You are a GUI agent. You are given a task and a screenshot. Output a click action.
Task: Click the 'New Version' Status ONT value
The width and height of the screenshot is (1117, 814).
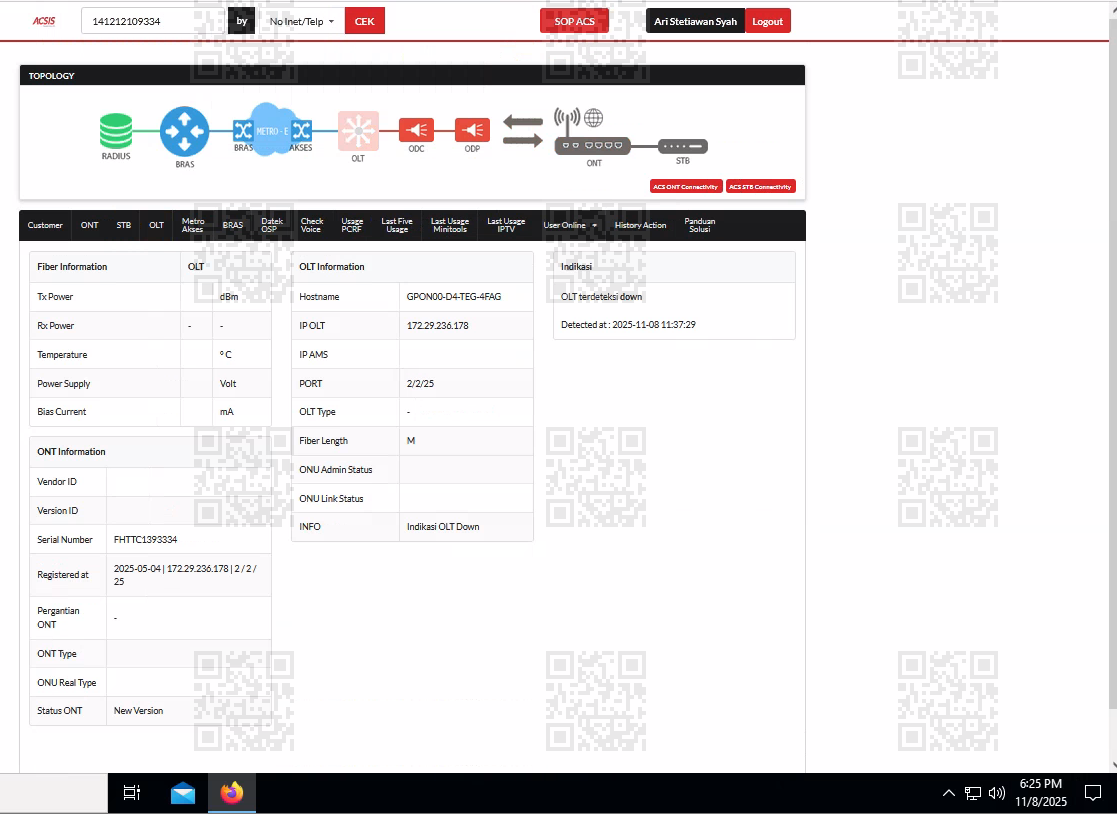(x=138, y=711)
